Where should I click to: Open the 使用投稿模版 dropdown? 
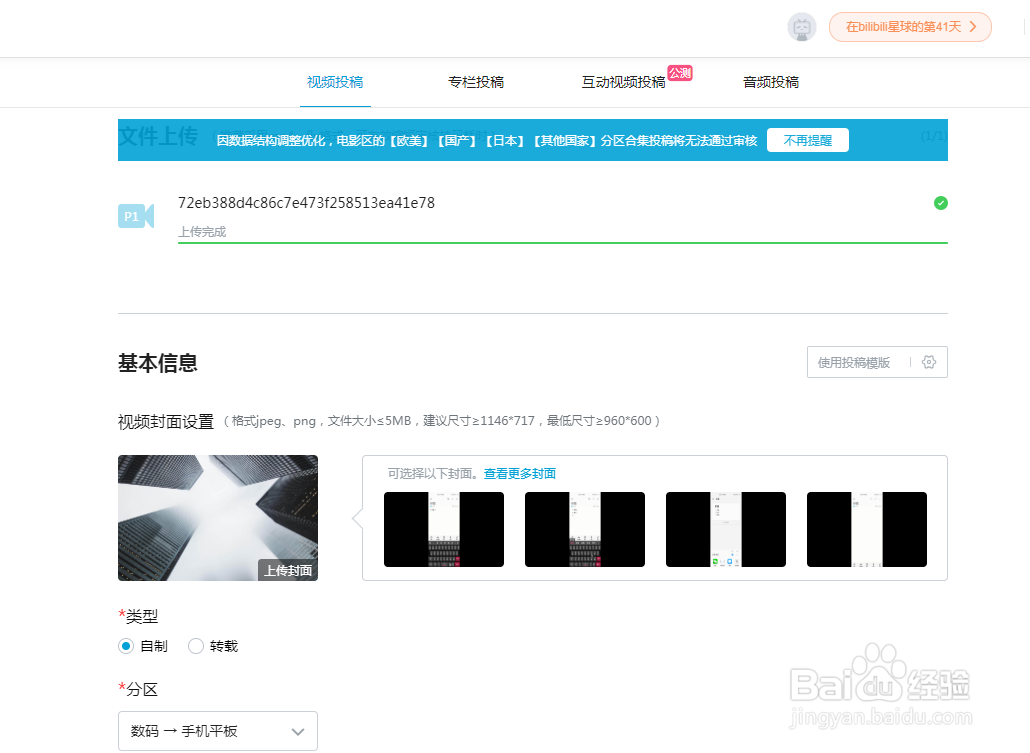click(854, 363)
